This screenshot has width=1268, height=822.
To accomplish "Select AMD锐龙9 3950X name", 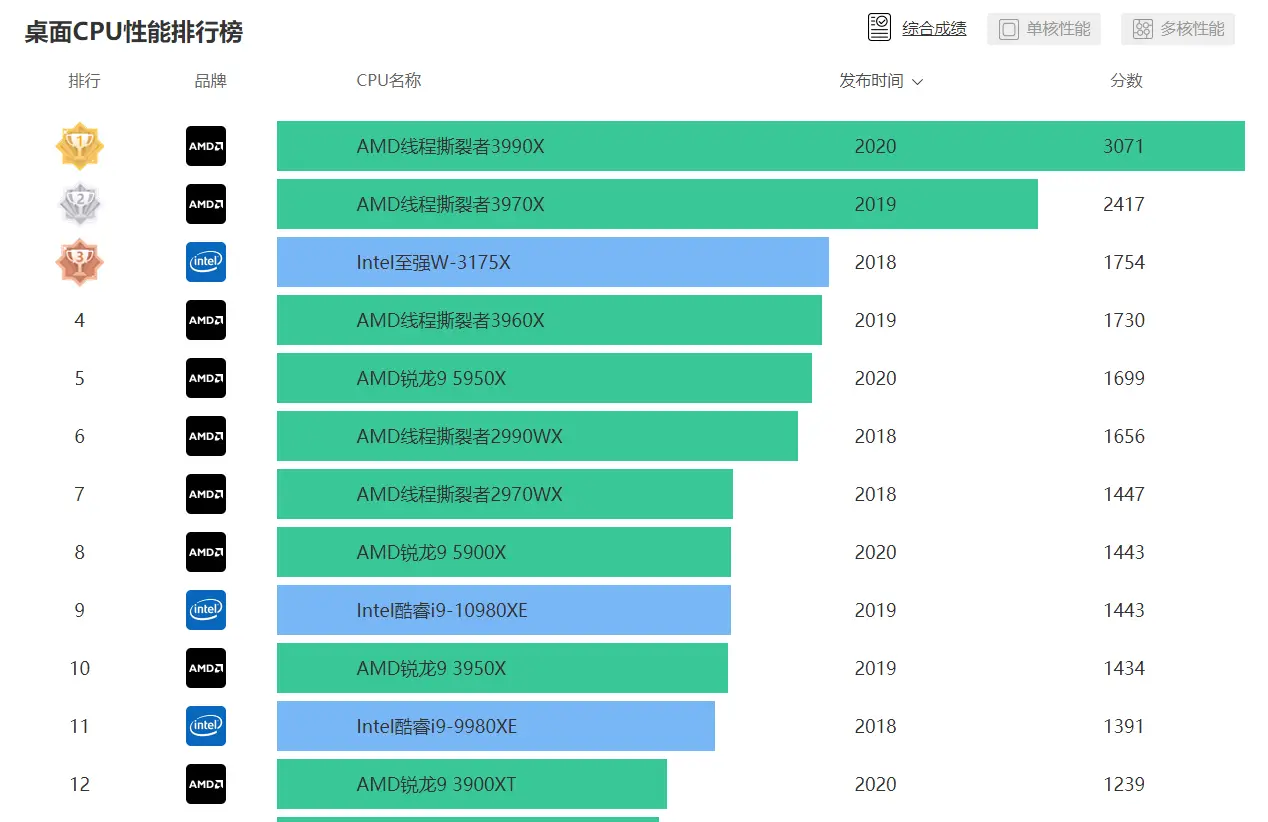I will pyautogui.click(x=432, y=668).
